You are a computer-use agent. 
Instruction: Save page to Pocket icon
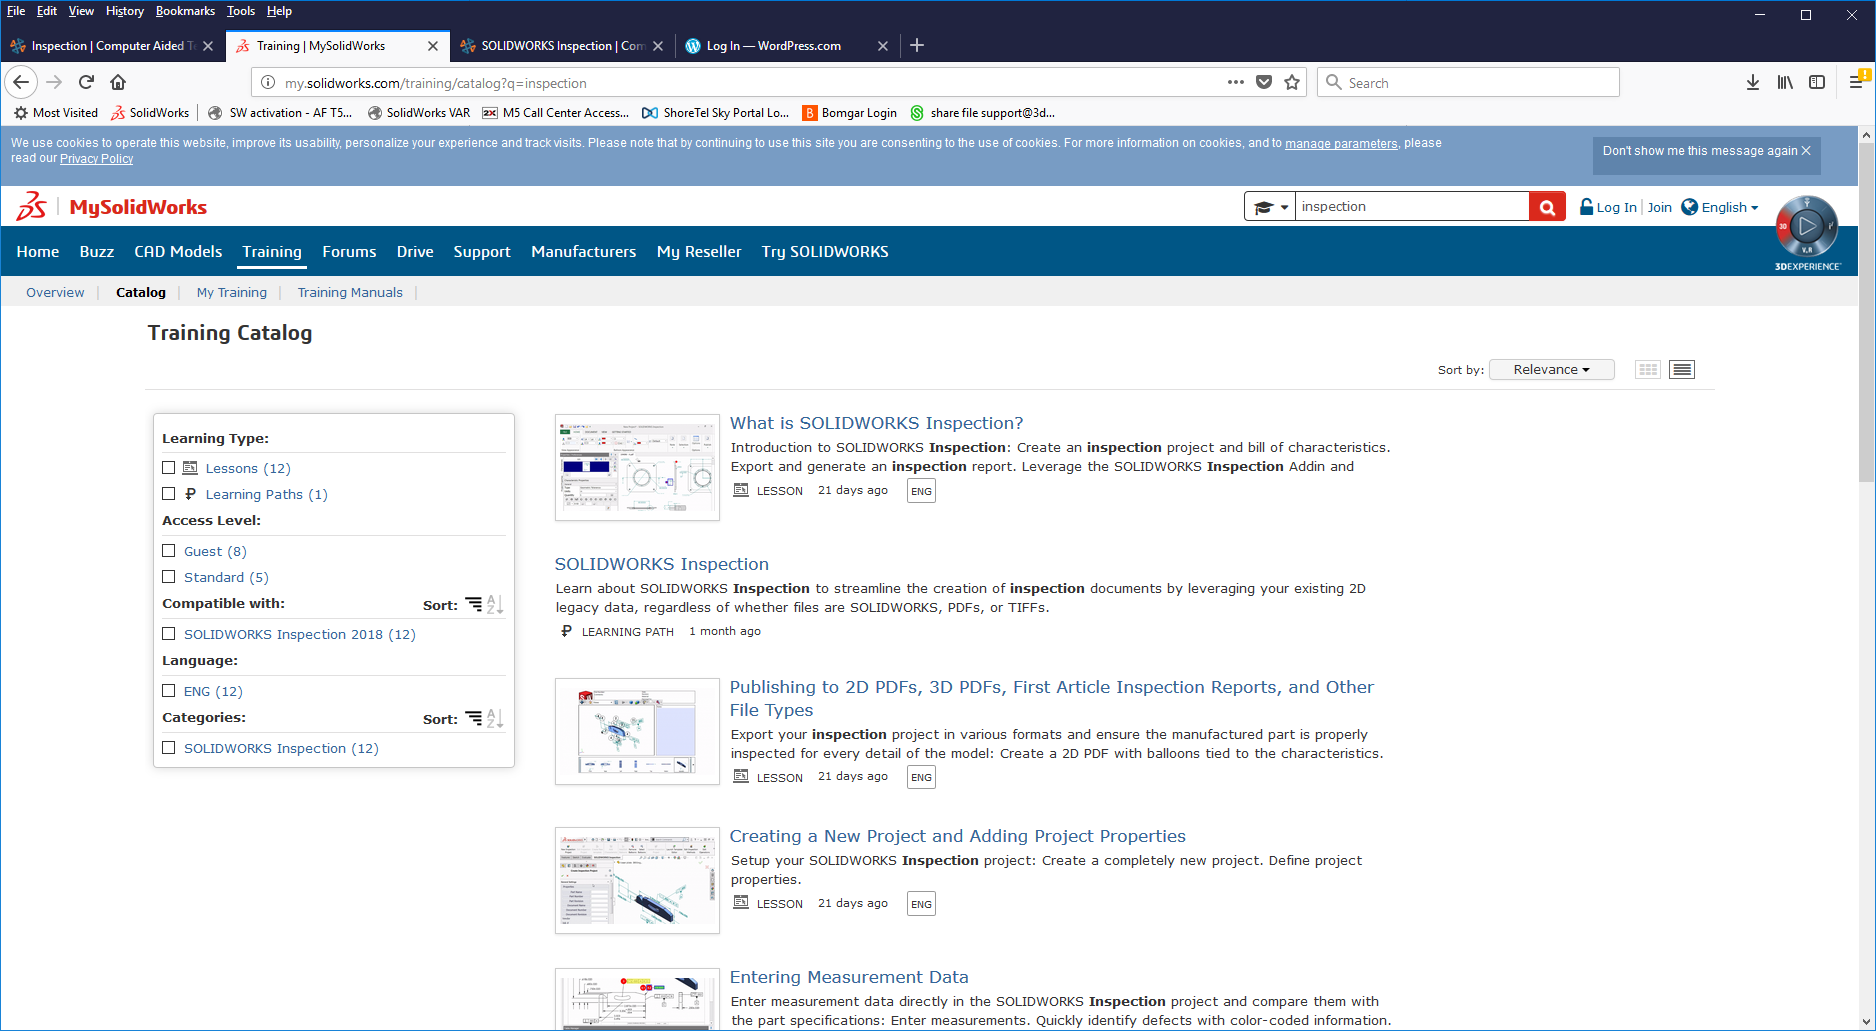[1264, 82]
